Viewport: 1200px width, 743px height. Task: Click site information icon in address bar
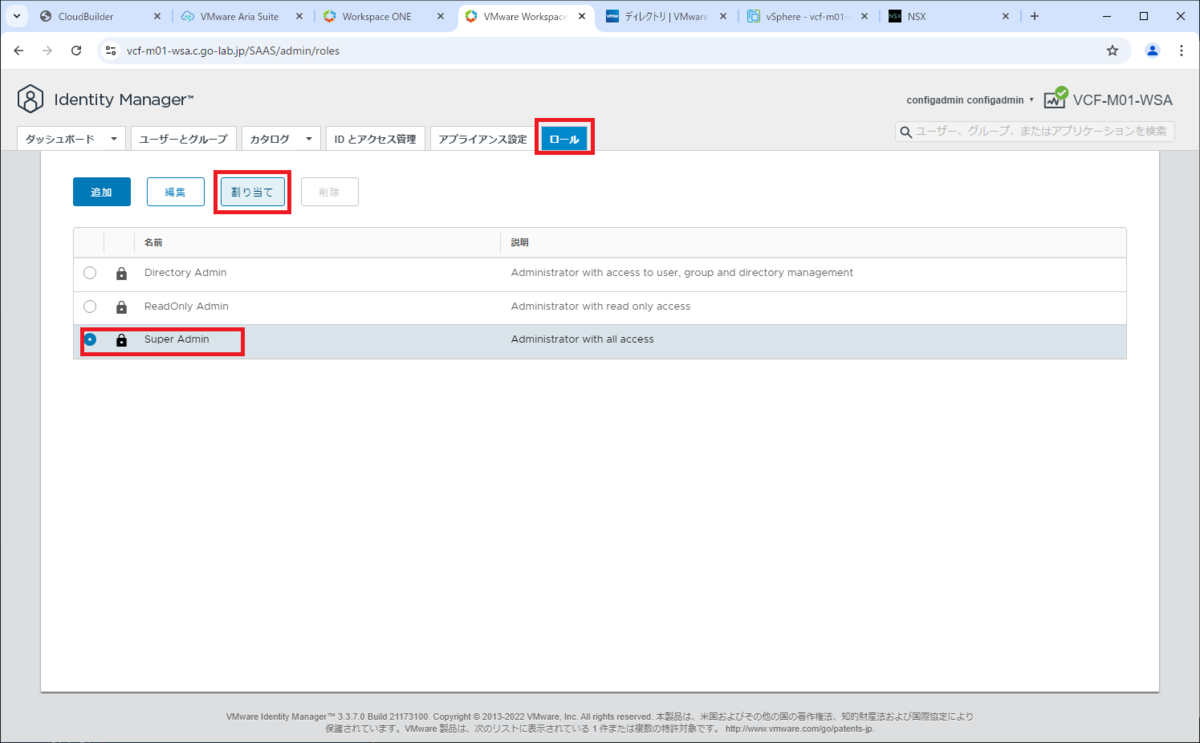tap(111, 50)
